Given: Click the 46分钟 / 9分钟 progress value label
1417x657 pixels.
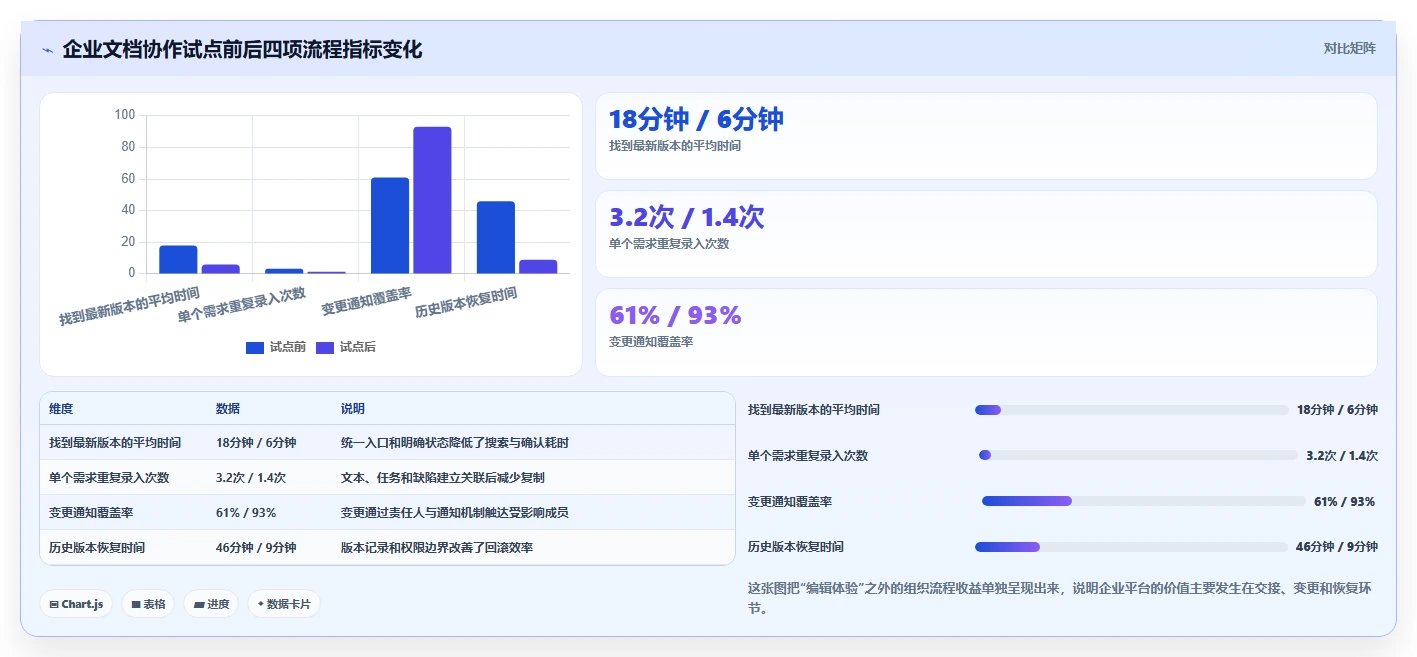Looking at the screenshot, I should 1337,547.
